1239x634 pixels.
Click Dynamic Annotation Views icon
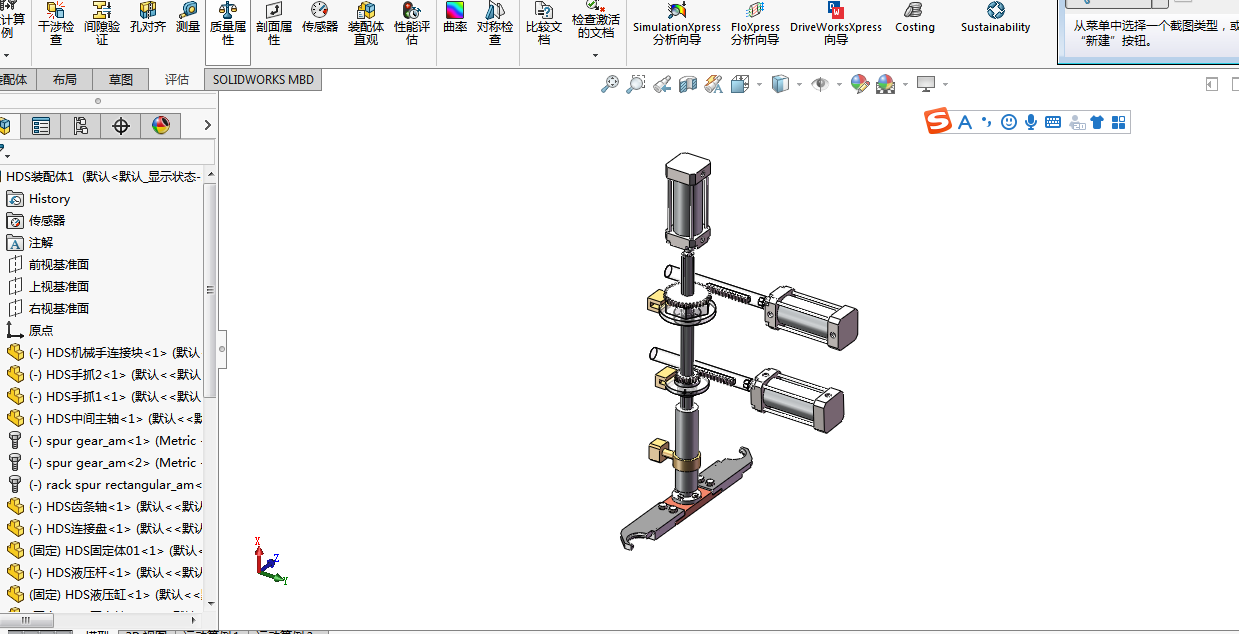click(713, 85)
